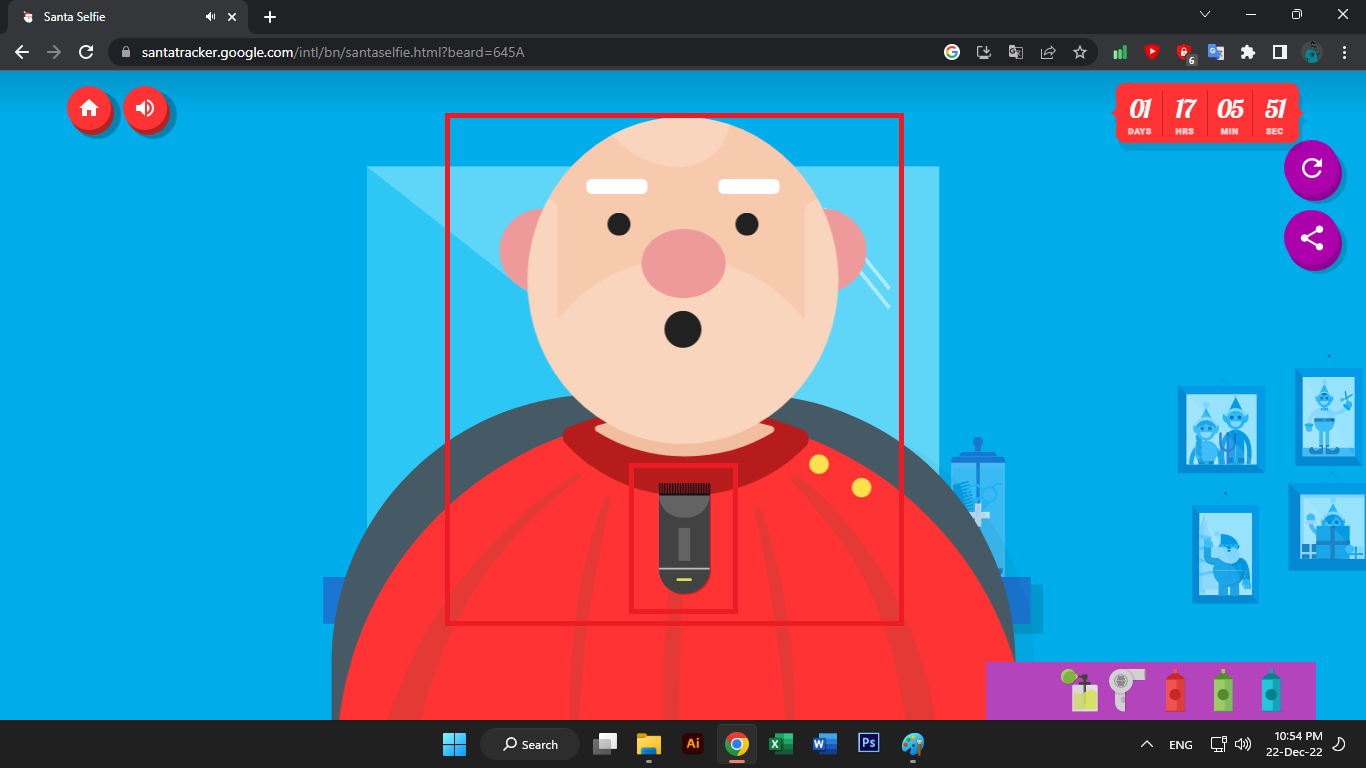Open Task View on taskbar
The height and width of the screenshot is (768, 1366).
pyautogui.click(x=605, y=744)
